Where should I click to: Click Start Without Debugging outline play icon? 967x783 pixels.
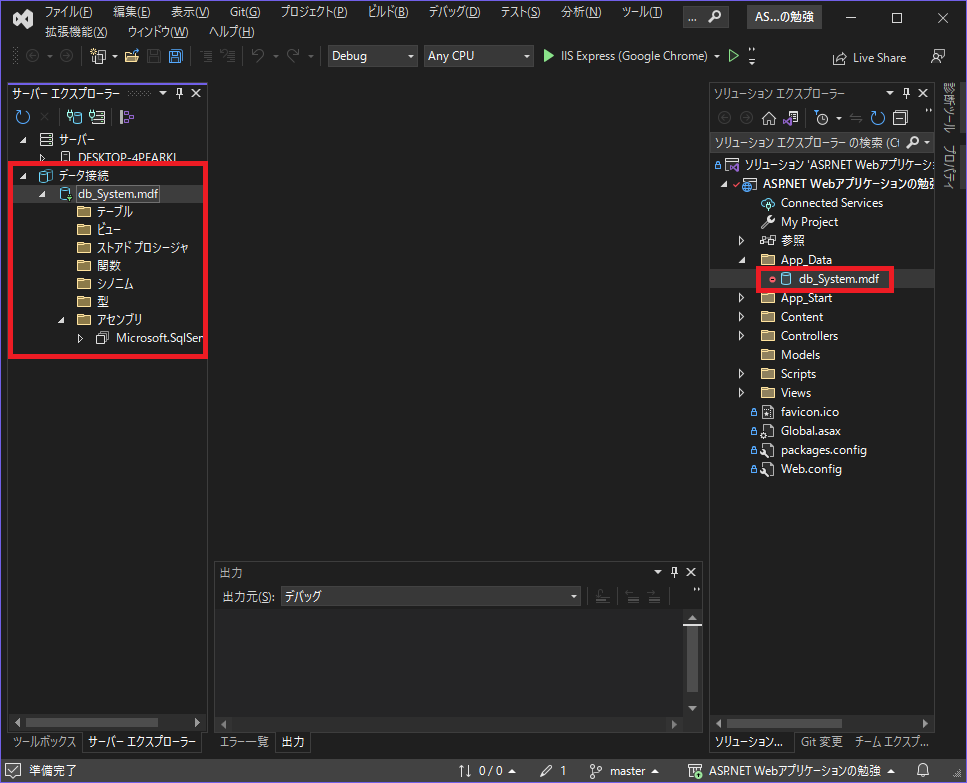(x=733, y=56)
